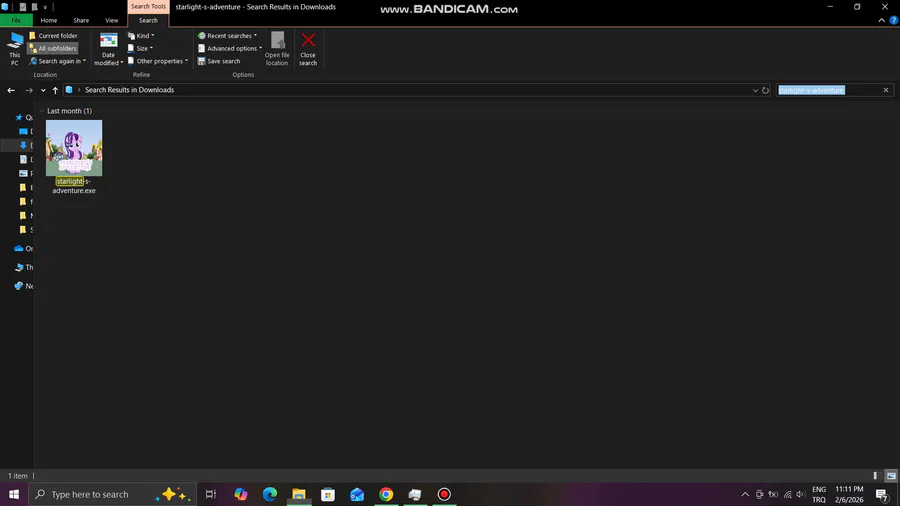Click the Properties quick access toolbar icon

[22, 7]
